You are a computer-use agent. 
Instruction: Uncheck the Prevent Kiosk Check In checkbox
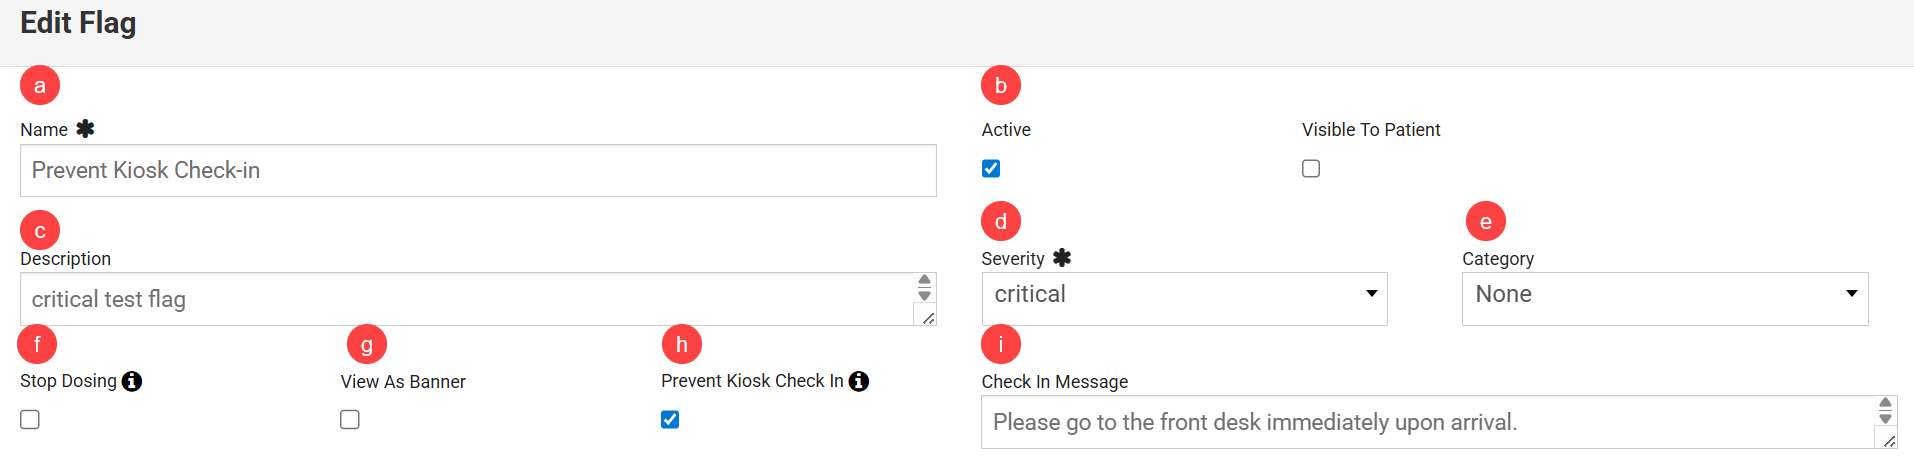point(670,420)
